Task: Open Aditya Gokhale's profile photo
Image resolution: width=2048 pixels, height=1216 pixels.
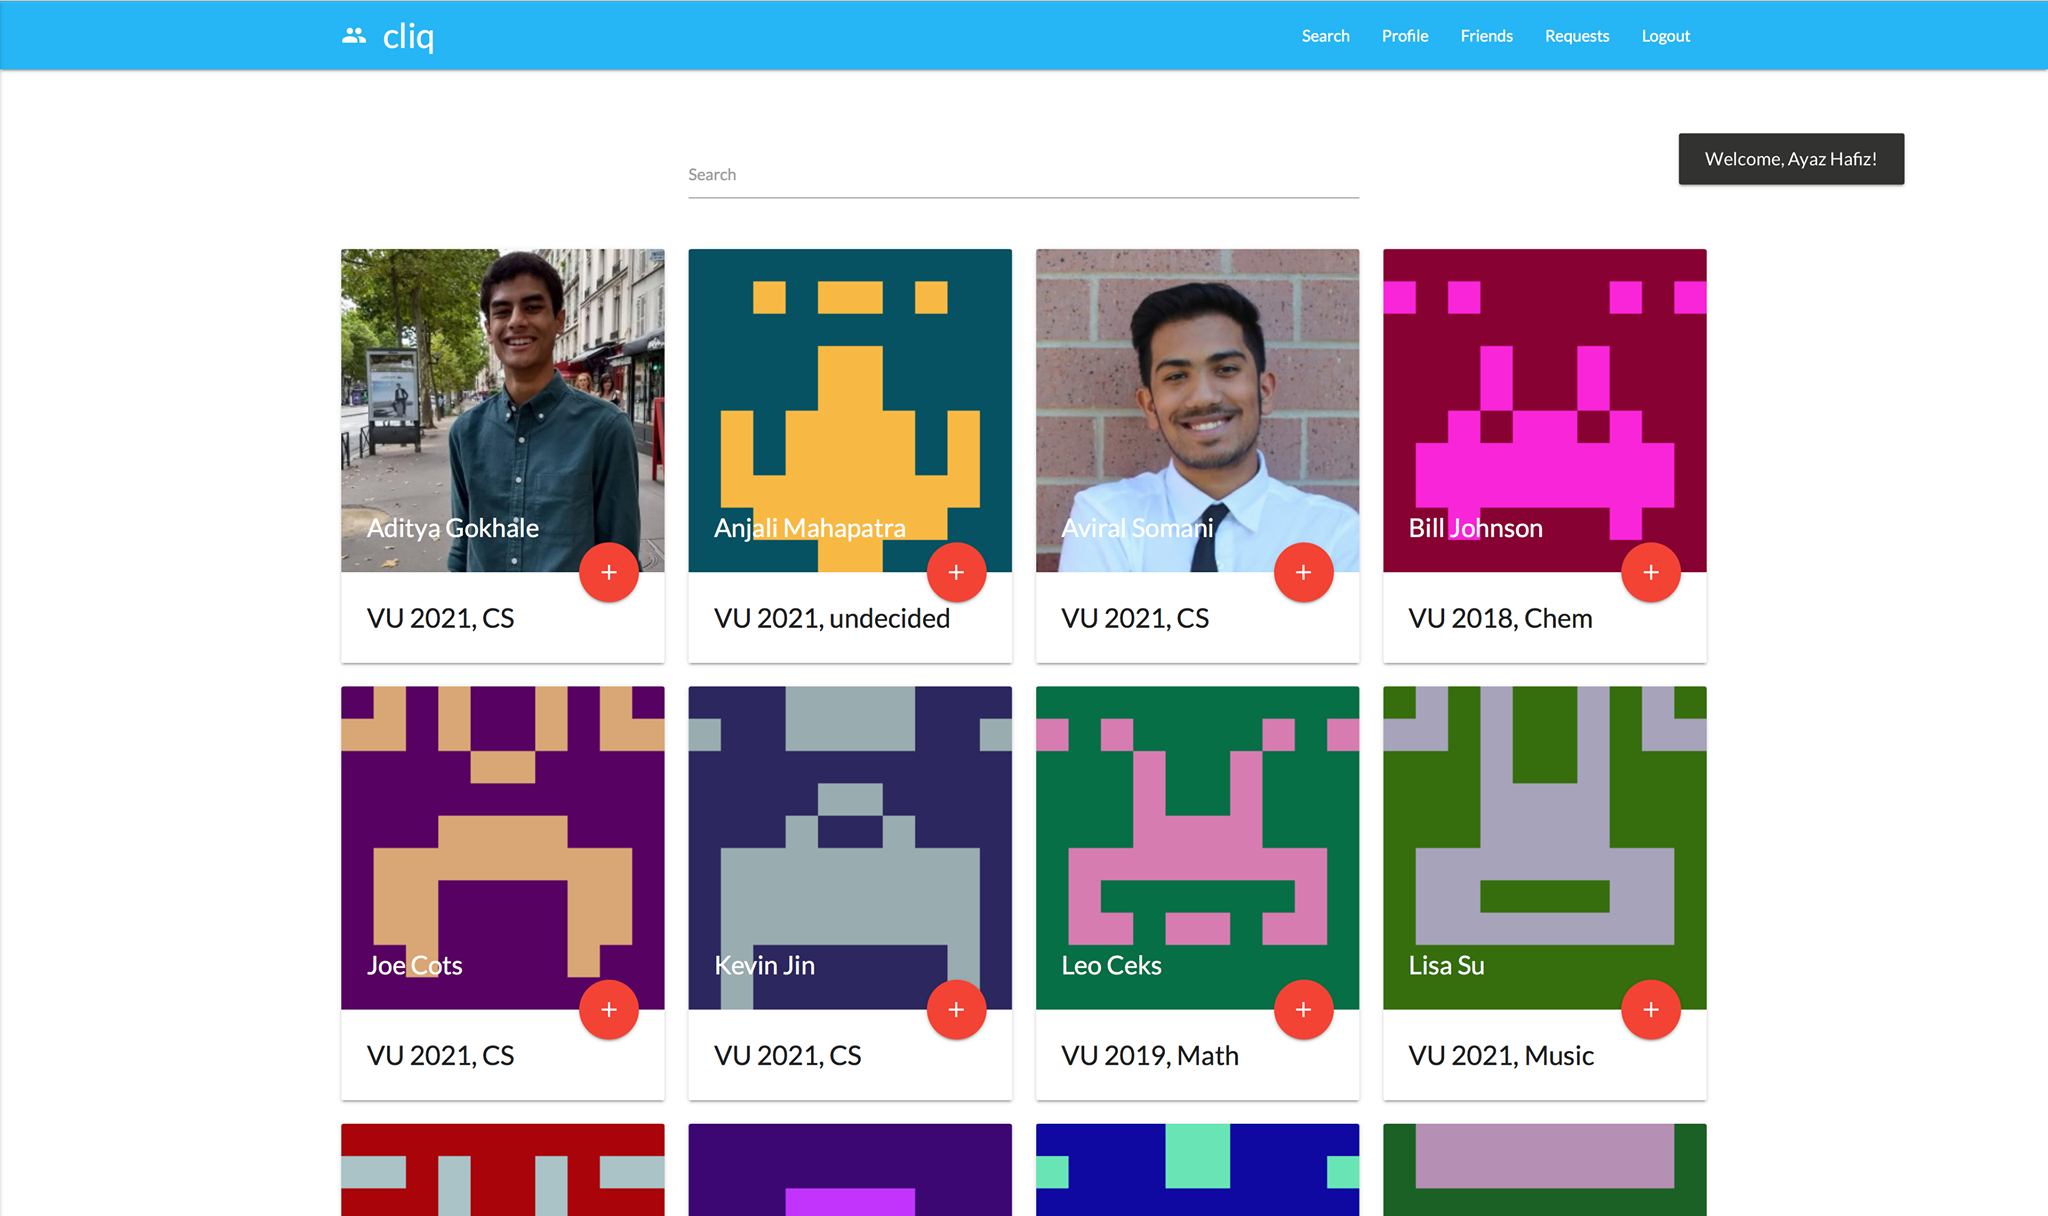Action: (502, 400)
